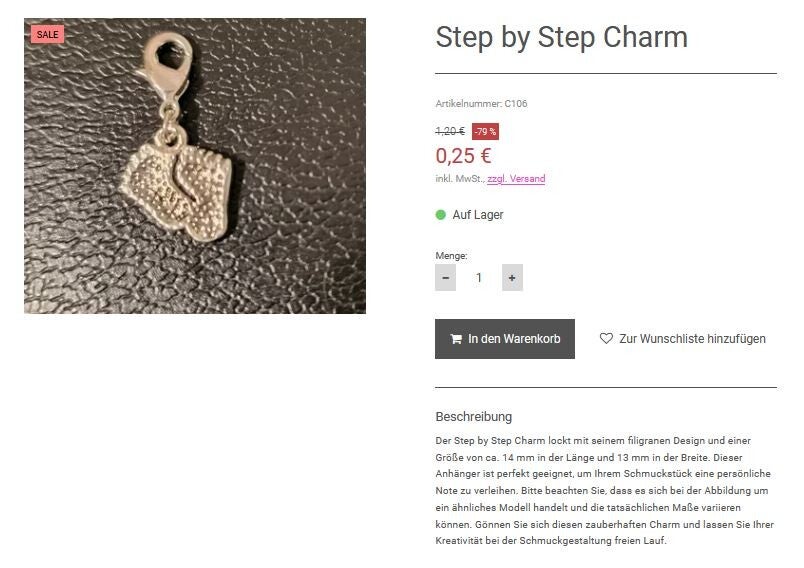Viewport: 804px width, 568px height.
Task: Click the Step by Step Charm title
Action: (x=561, y=38)
